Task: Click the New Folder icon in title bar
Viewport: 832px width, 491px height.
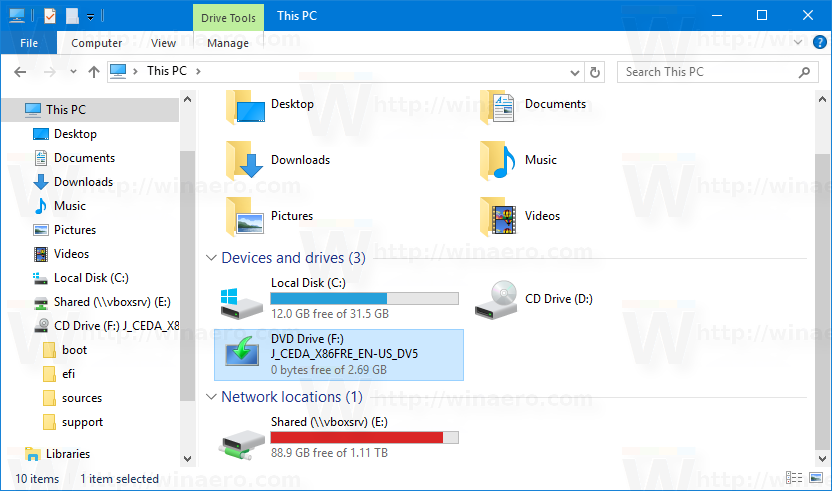Action: pyautogui.click(x=72, y=16)
